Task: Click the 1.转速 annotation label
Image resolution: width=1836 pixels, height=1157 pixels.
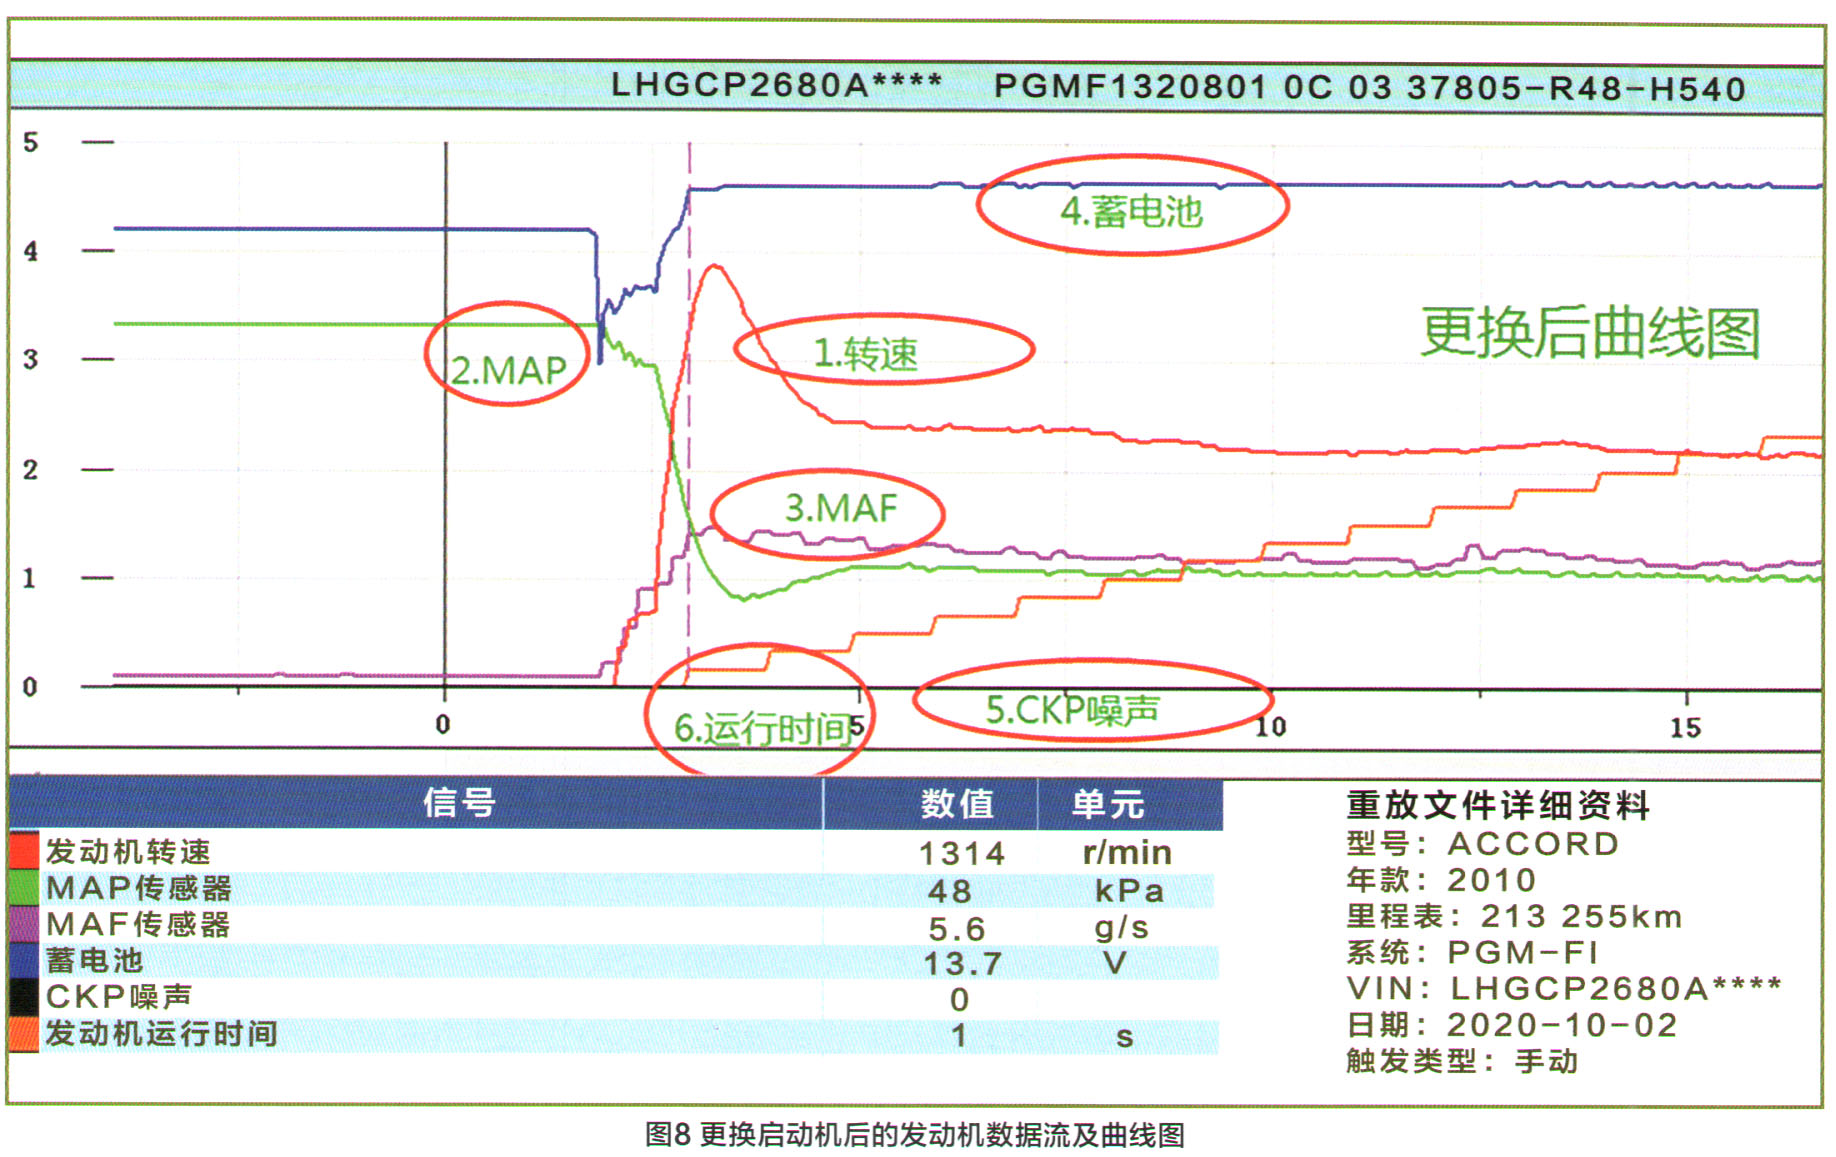Action: click(865, 354)
